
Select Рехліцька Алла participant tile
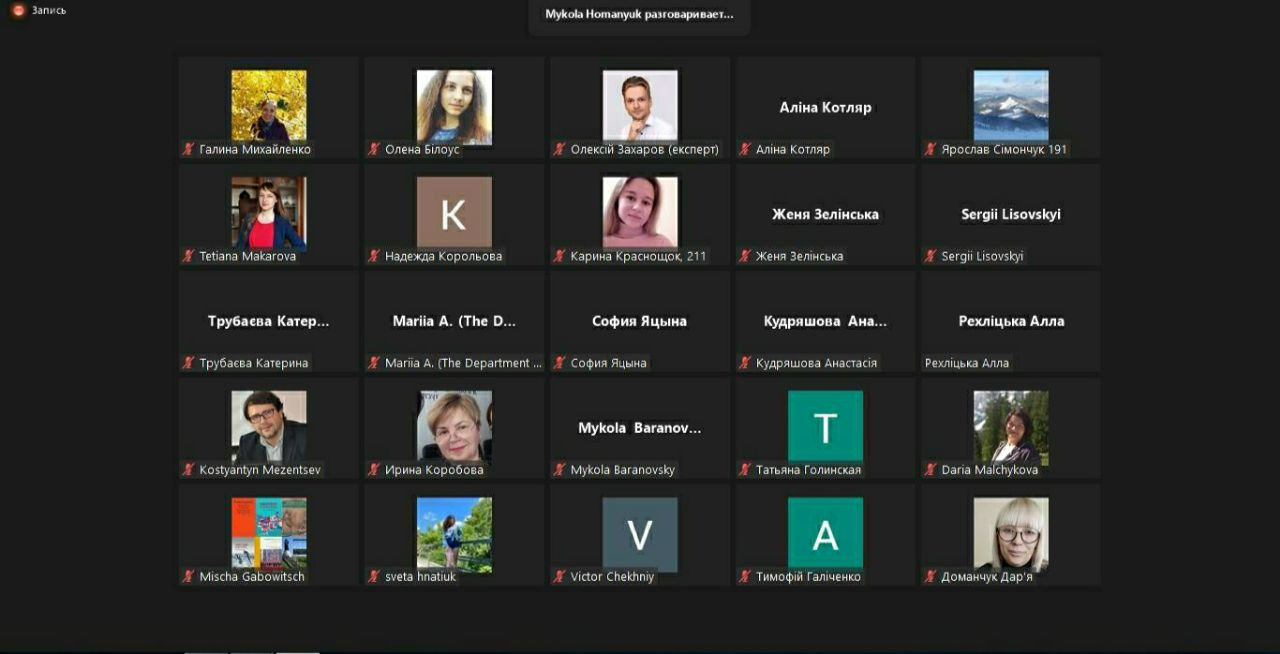pos(1011,322)
